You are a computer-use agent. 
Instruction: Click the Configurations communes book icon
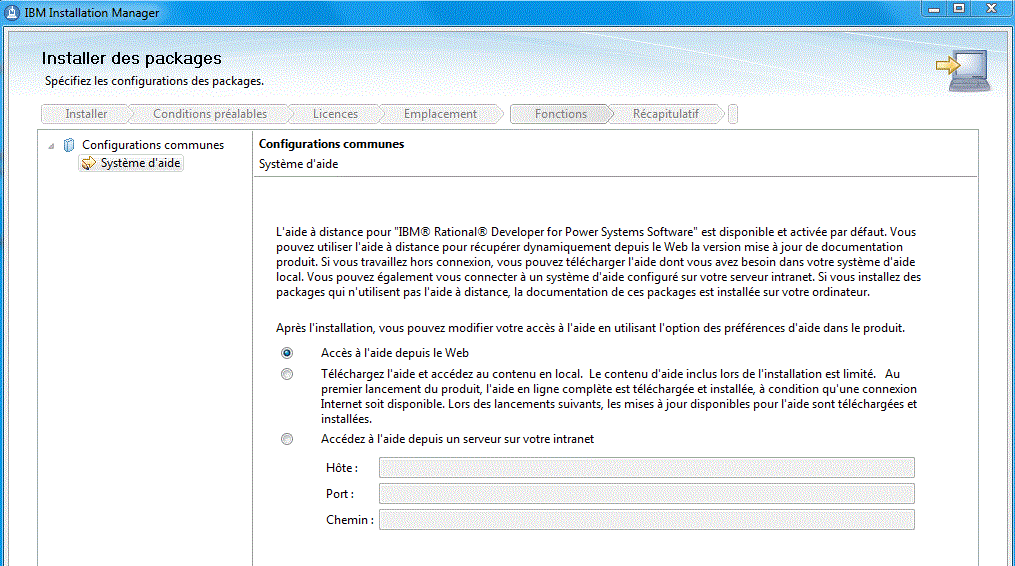69,145
